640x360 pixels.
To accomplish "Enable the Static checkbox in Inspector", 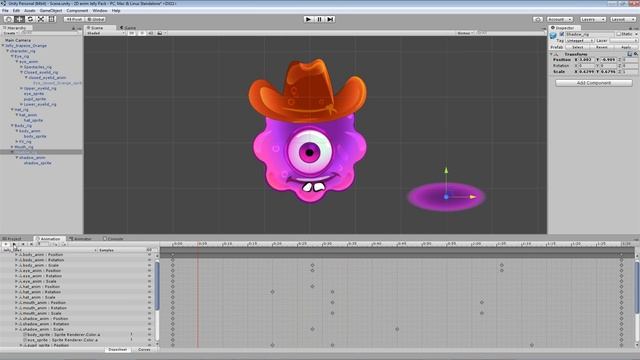I will pyautogui.click(x=619, y=34).
